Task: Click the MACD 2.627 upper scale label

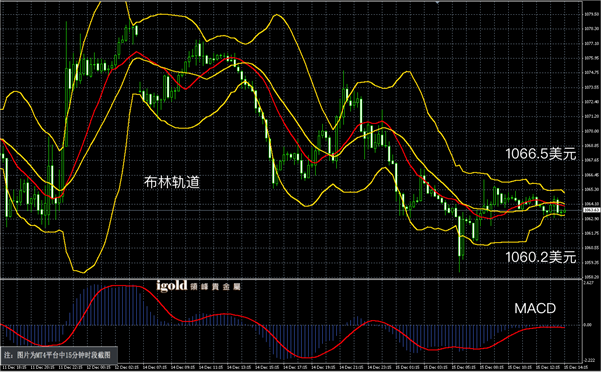Action: click(x=589, y=282)
